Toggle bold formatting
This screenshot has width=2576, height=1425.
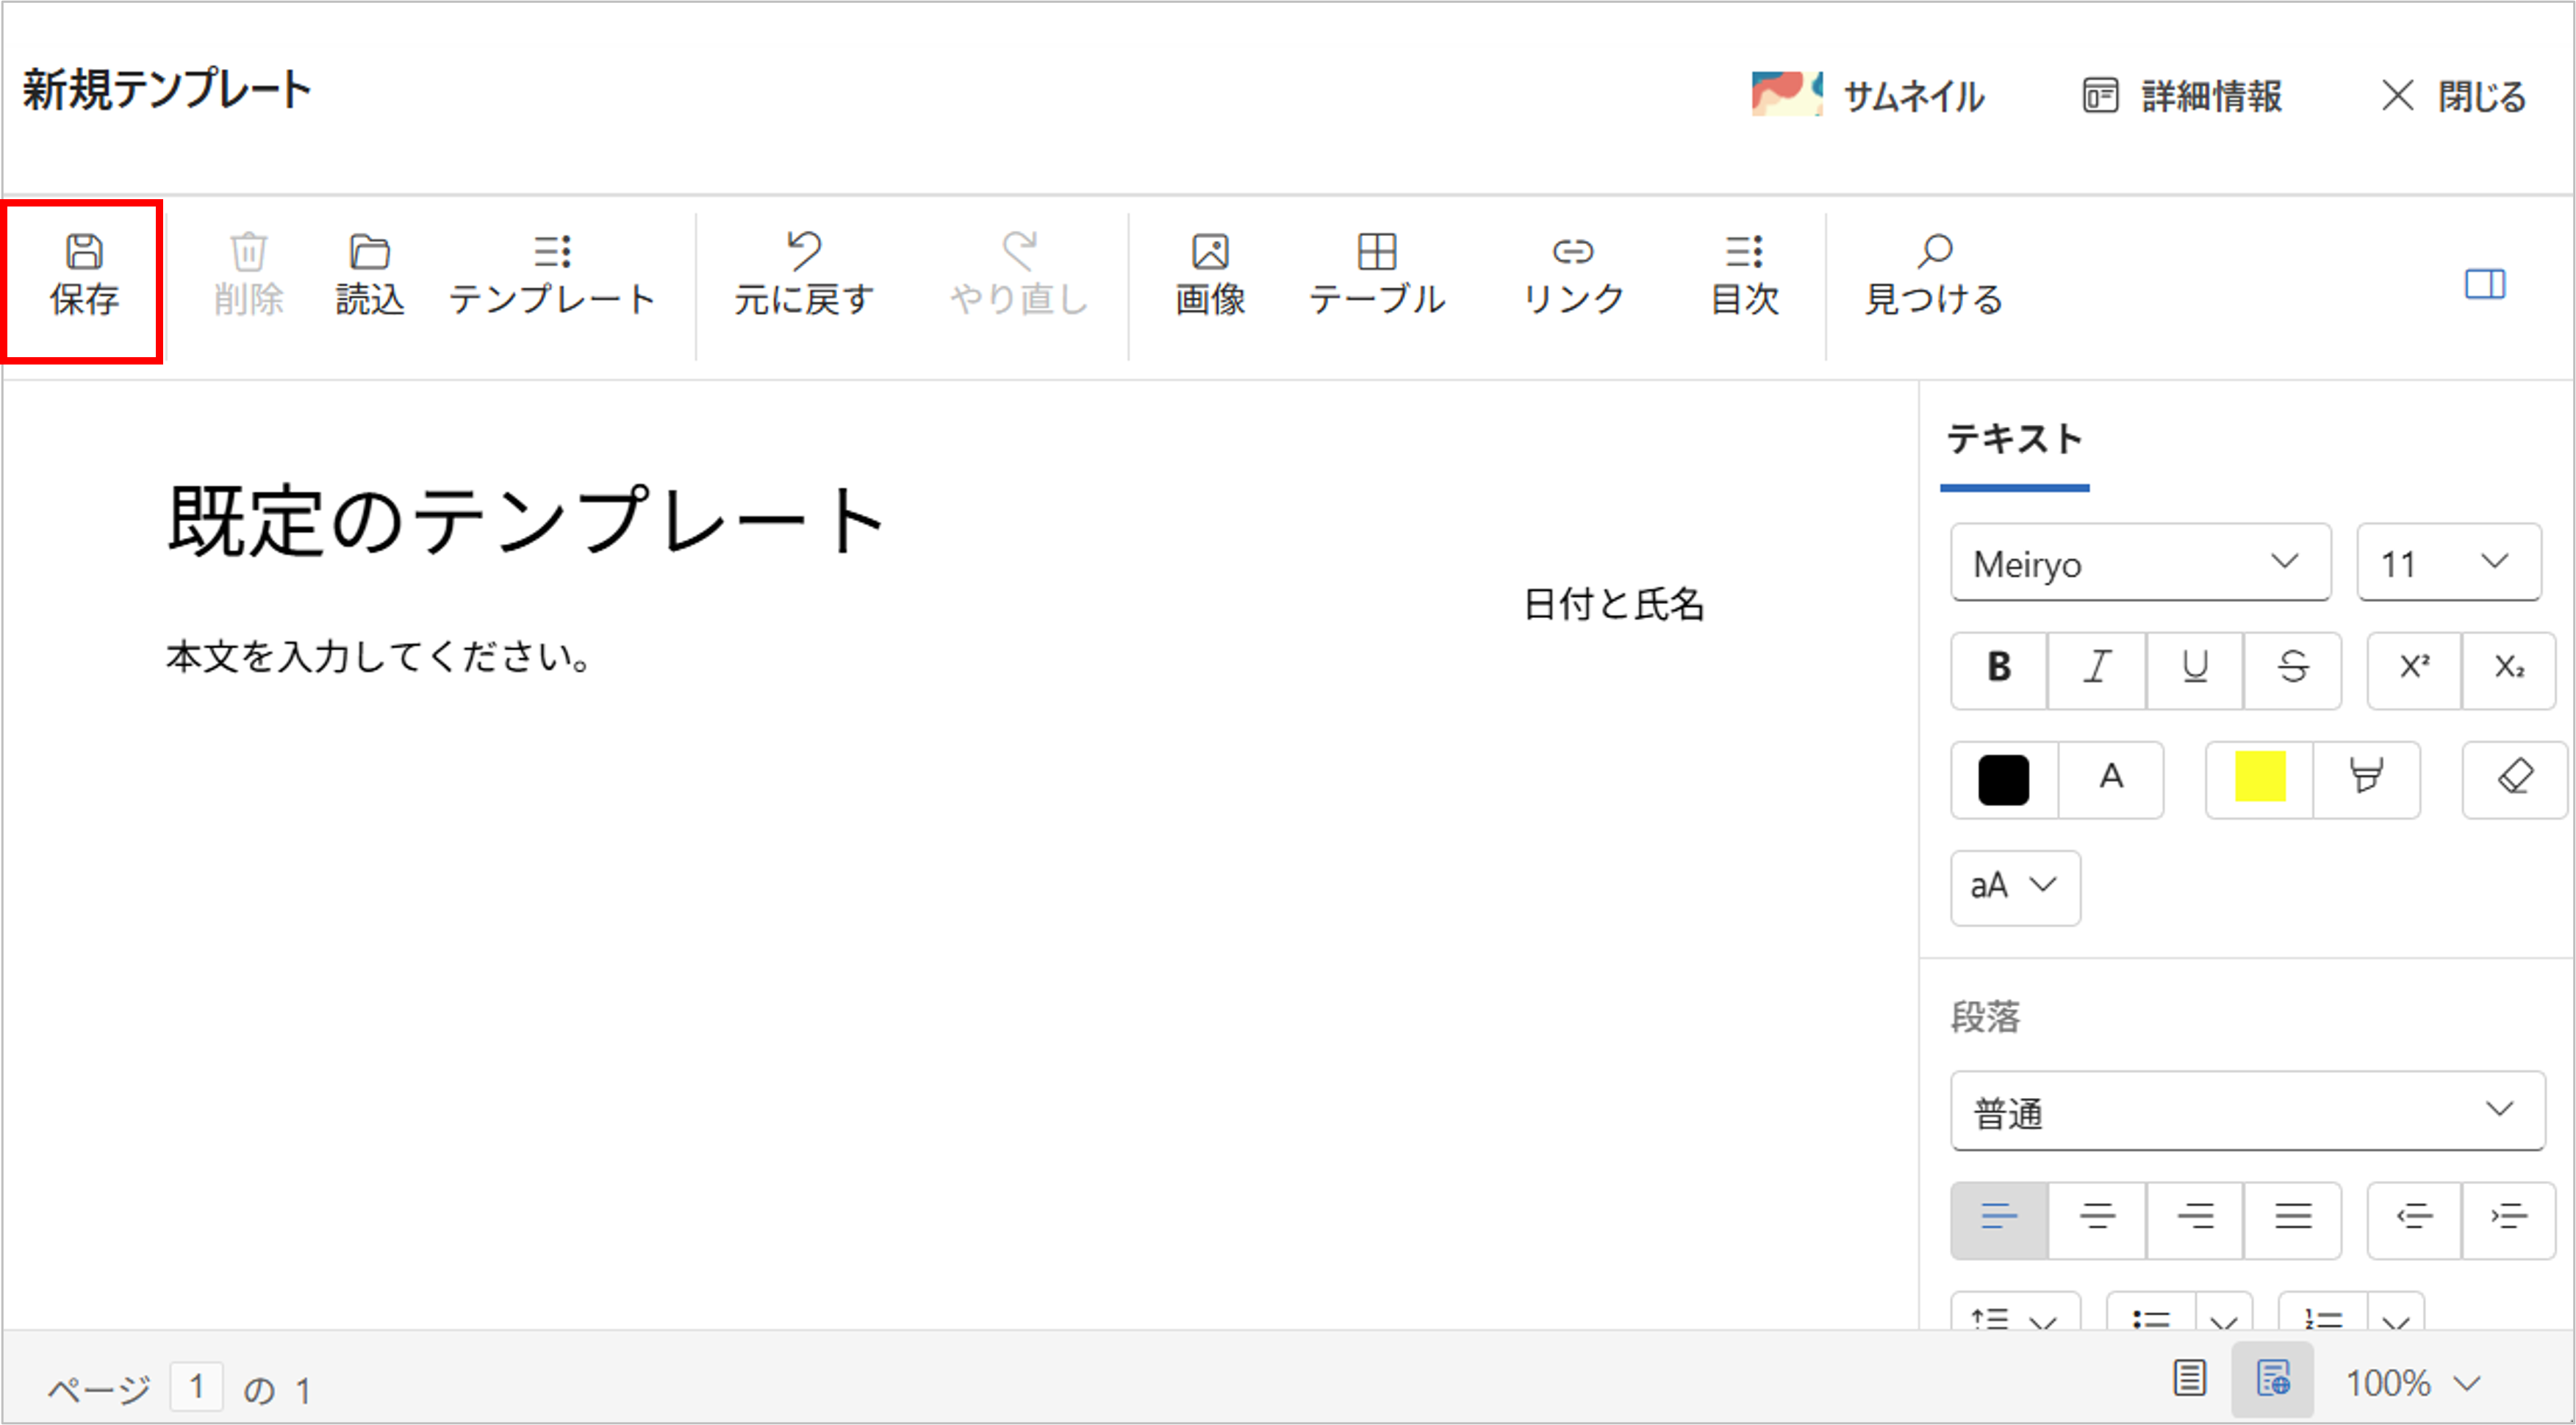(x=1999, y=669)
